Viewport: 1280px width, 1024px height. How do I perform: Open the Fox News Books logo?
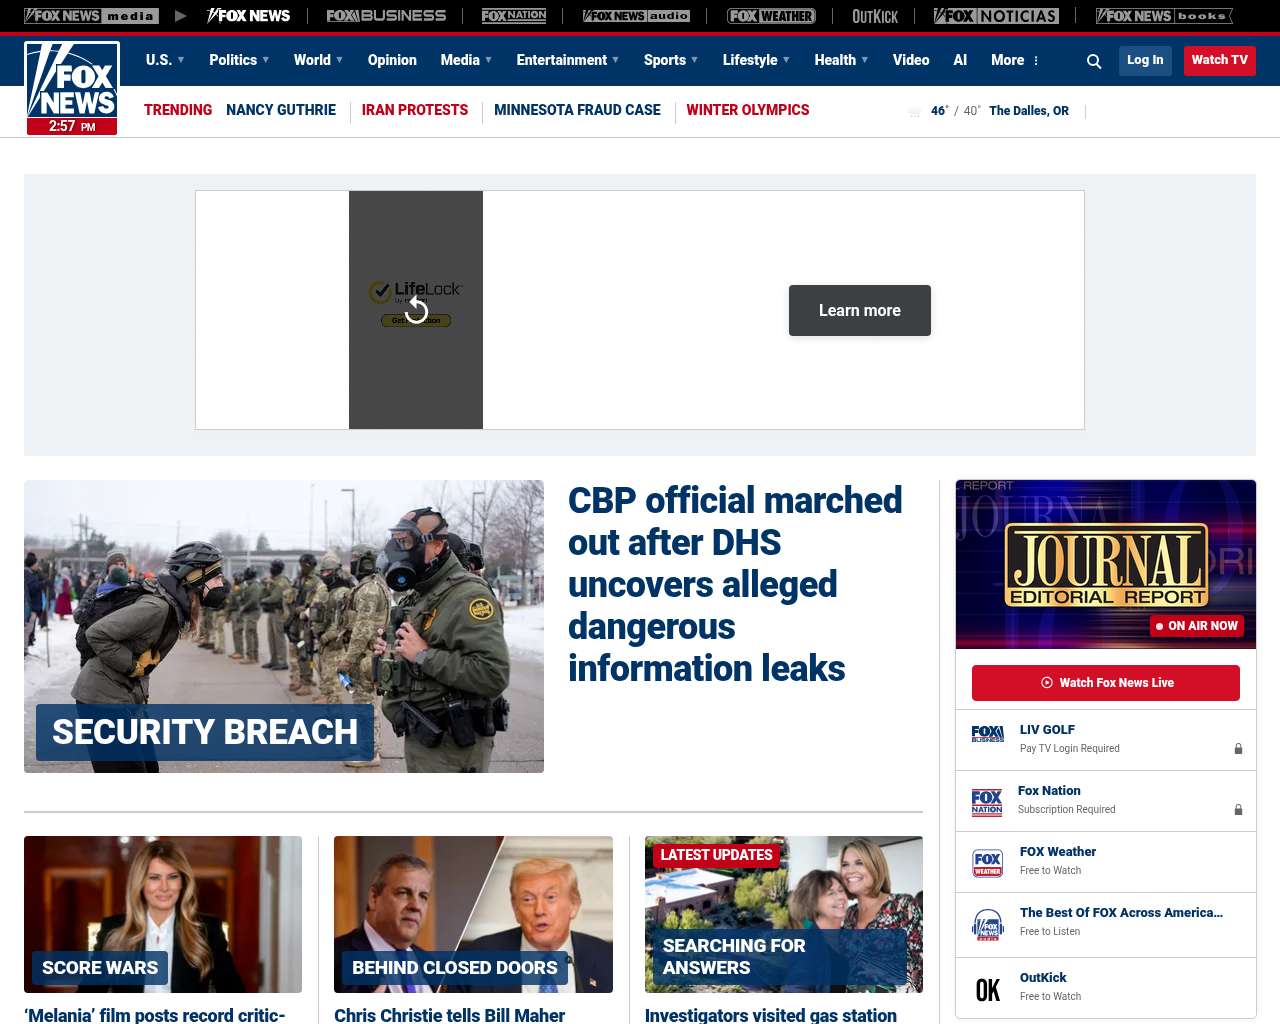(x=1164, y=16)
